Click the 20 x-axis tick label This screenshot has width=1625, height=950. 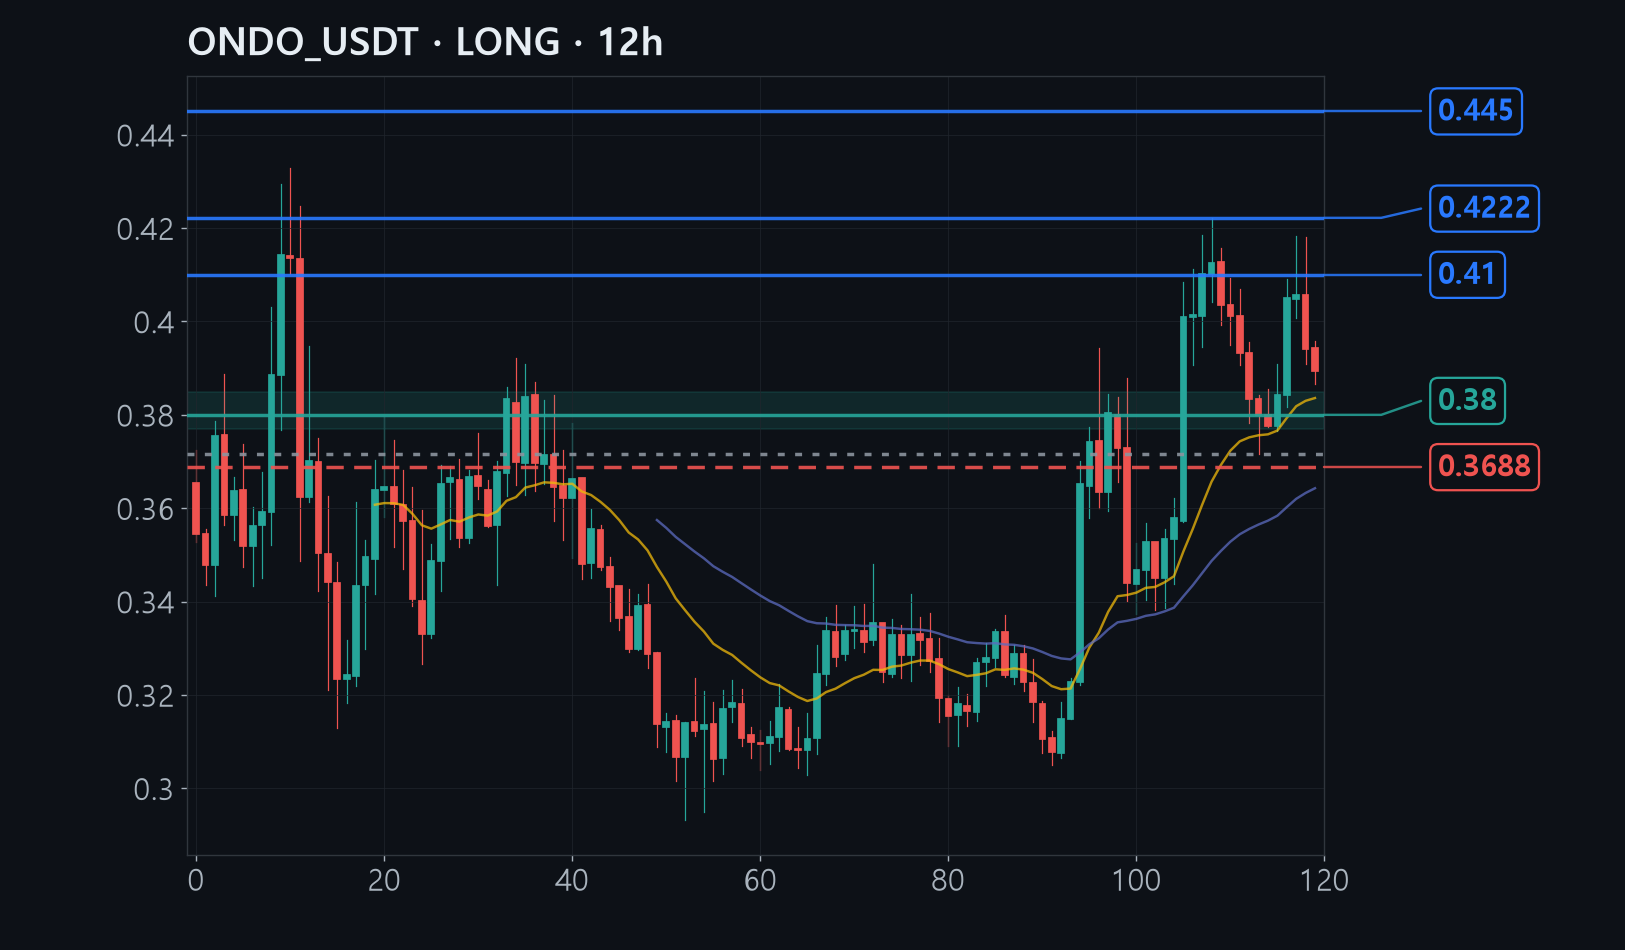384,881
